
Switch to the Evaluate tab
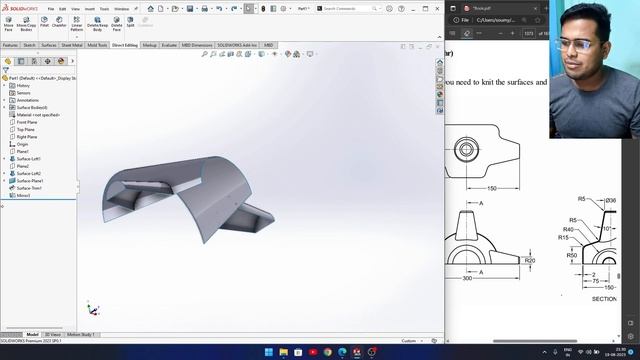click(169, 45)
